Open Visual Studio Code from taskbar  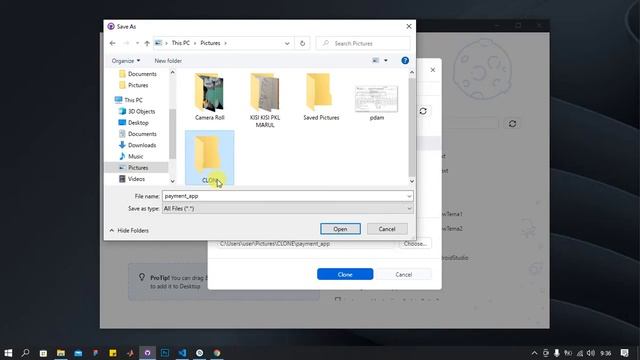click(182, 353)
